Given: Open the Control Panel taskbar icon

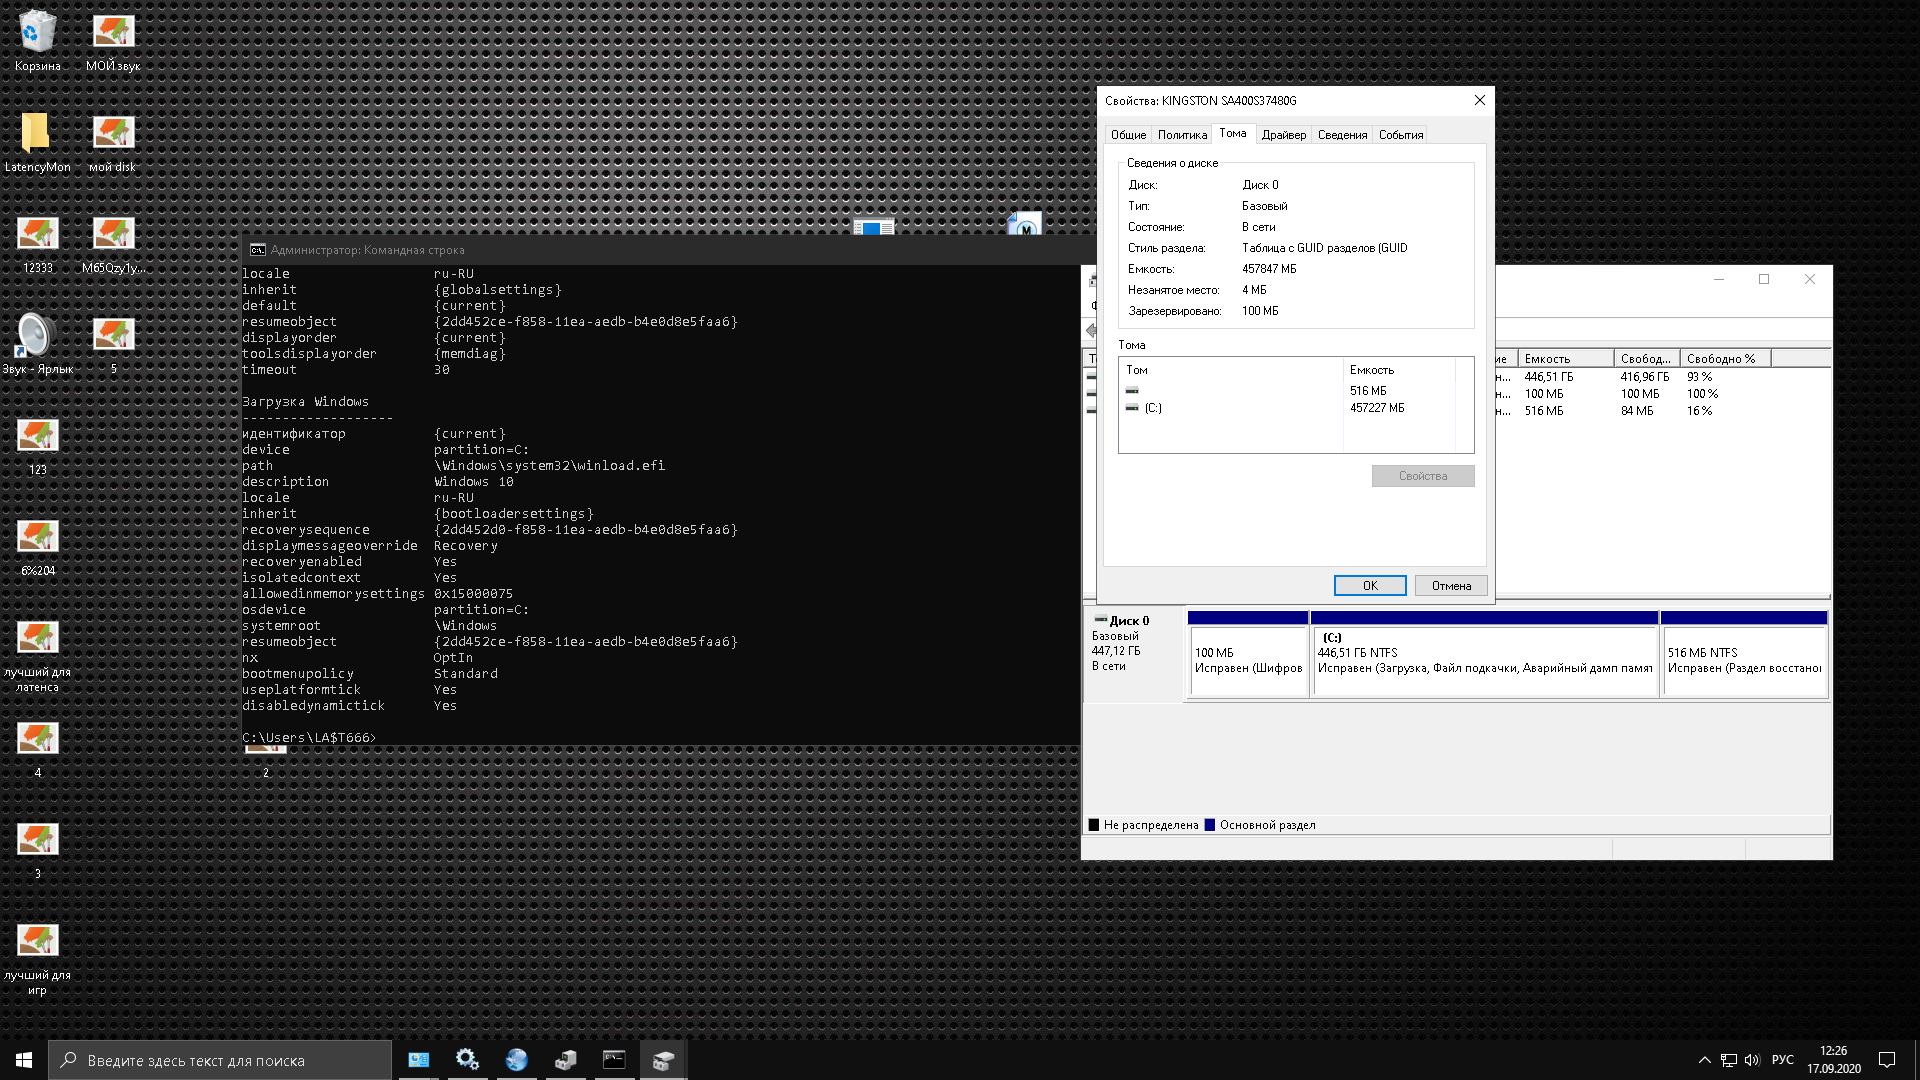Looking at the screenshot, I should point(418,1060).
